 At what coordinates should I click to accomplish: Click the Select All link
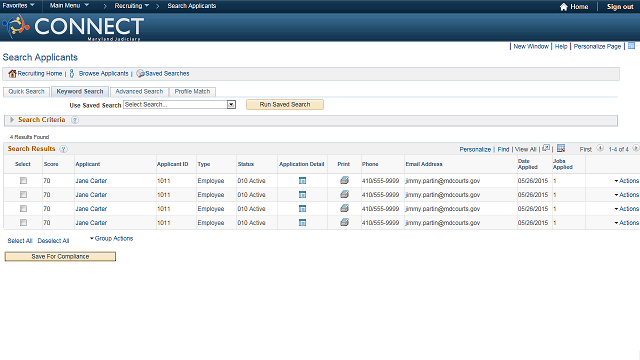20,241
